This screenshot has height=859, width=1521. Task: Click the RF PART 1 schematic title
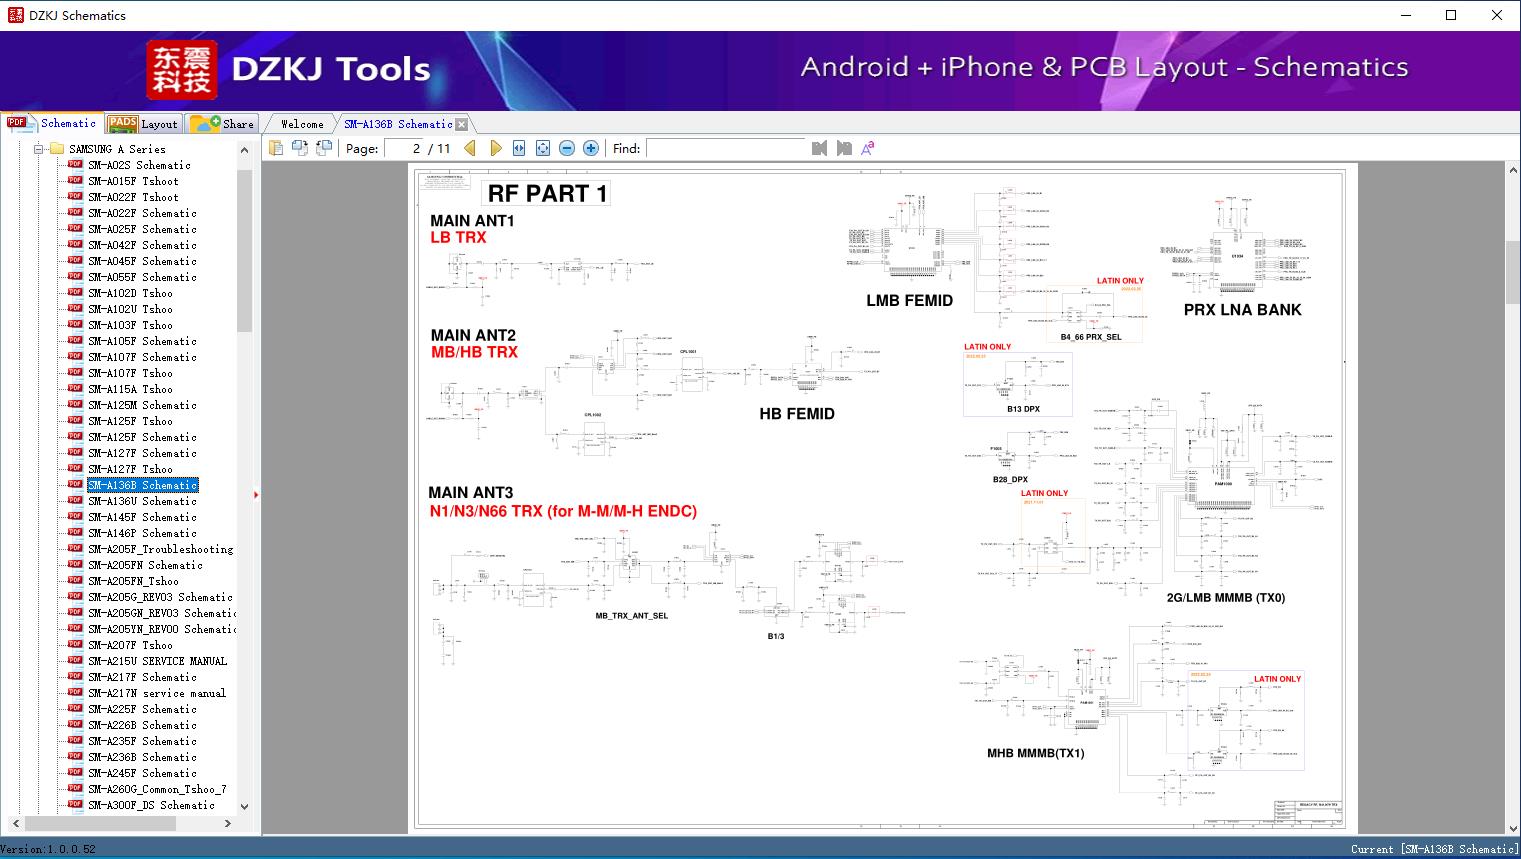pos(547,194)
